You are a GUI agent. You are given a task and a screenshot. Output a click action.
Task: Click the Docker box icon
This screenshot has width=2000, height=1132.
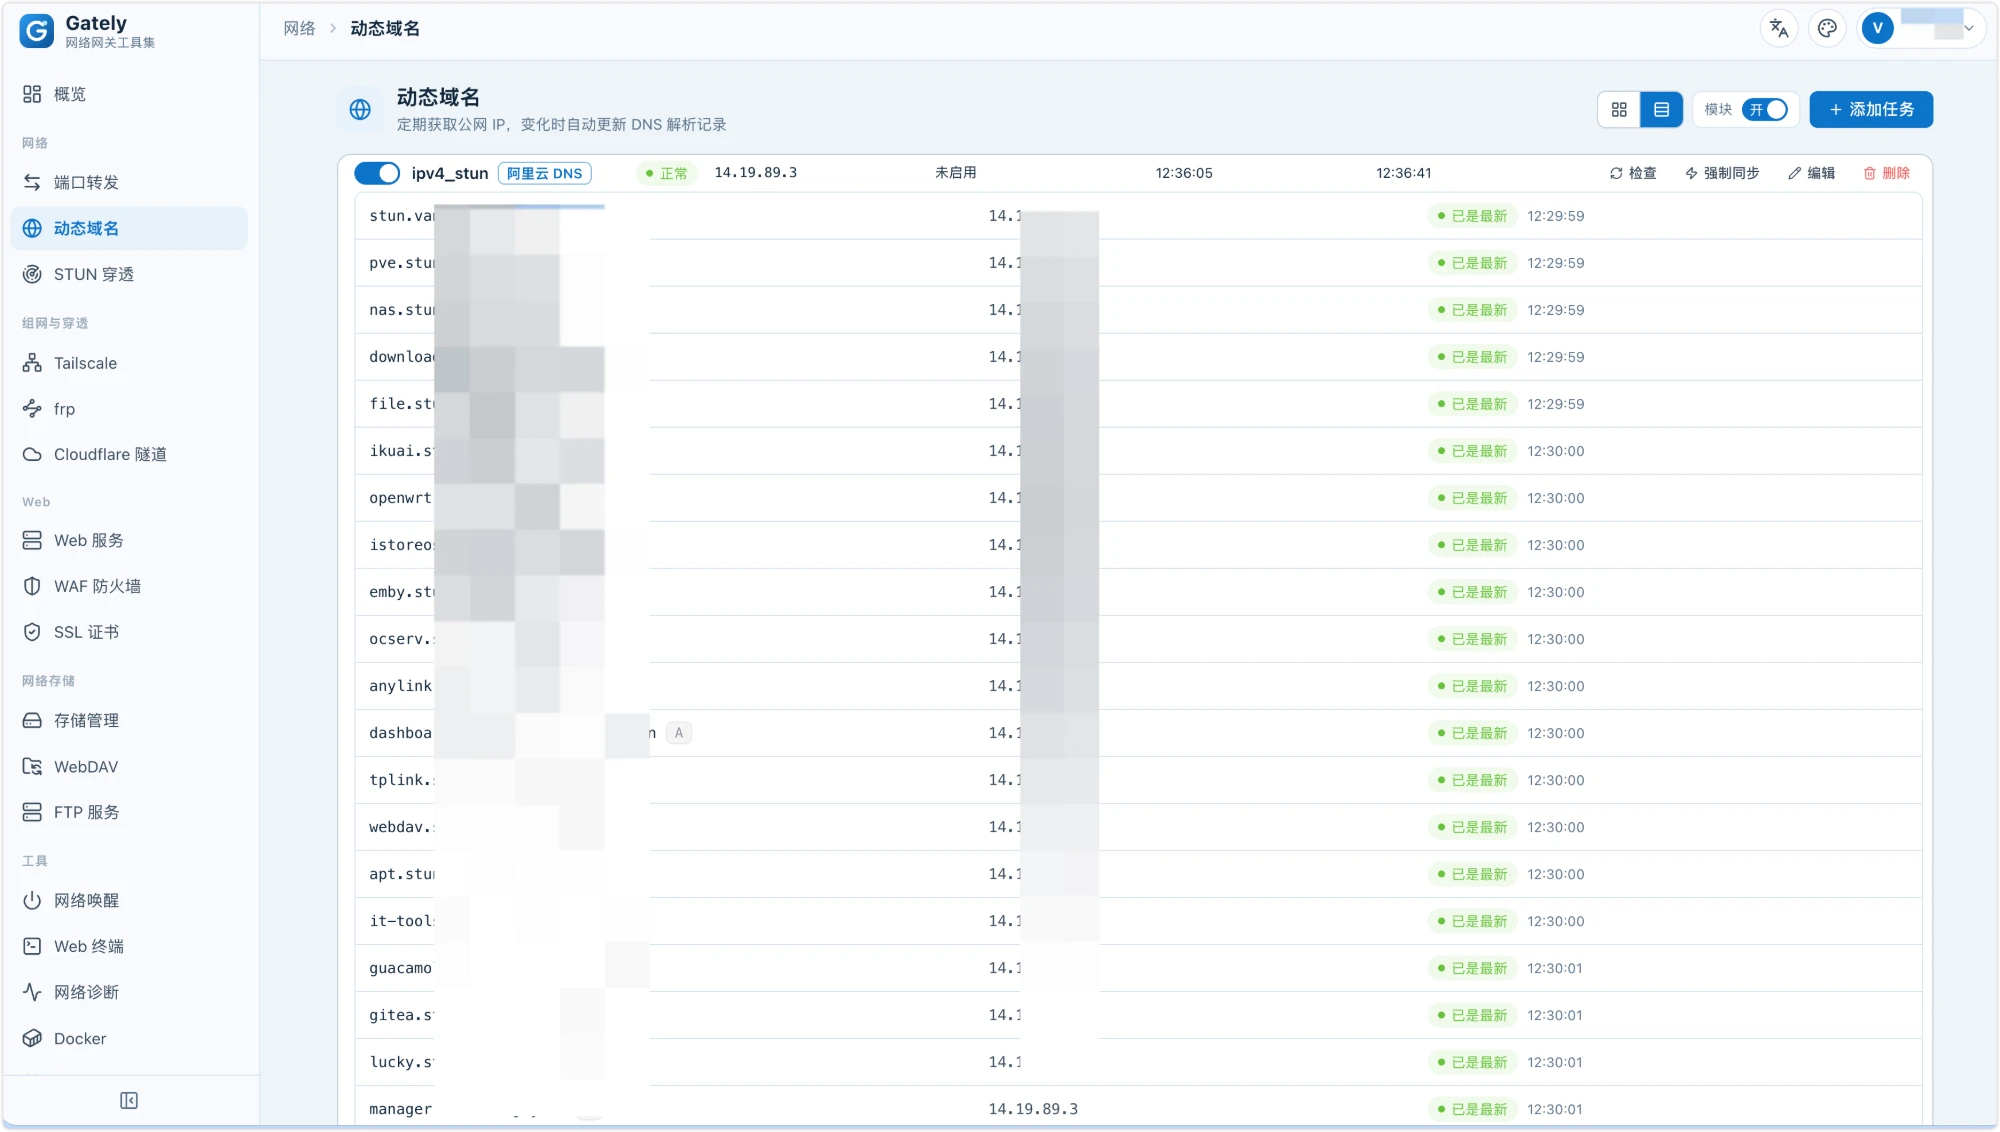pyautogui.click(x=32, y=1038)
